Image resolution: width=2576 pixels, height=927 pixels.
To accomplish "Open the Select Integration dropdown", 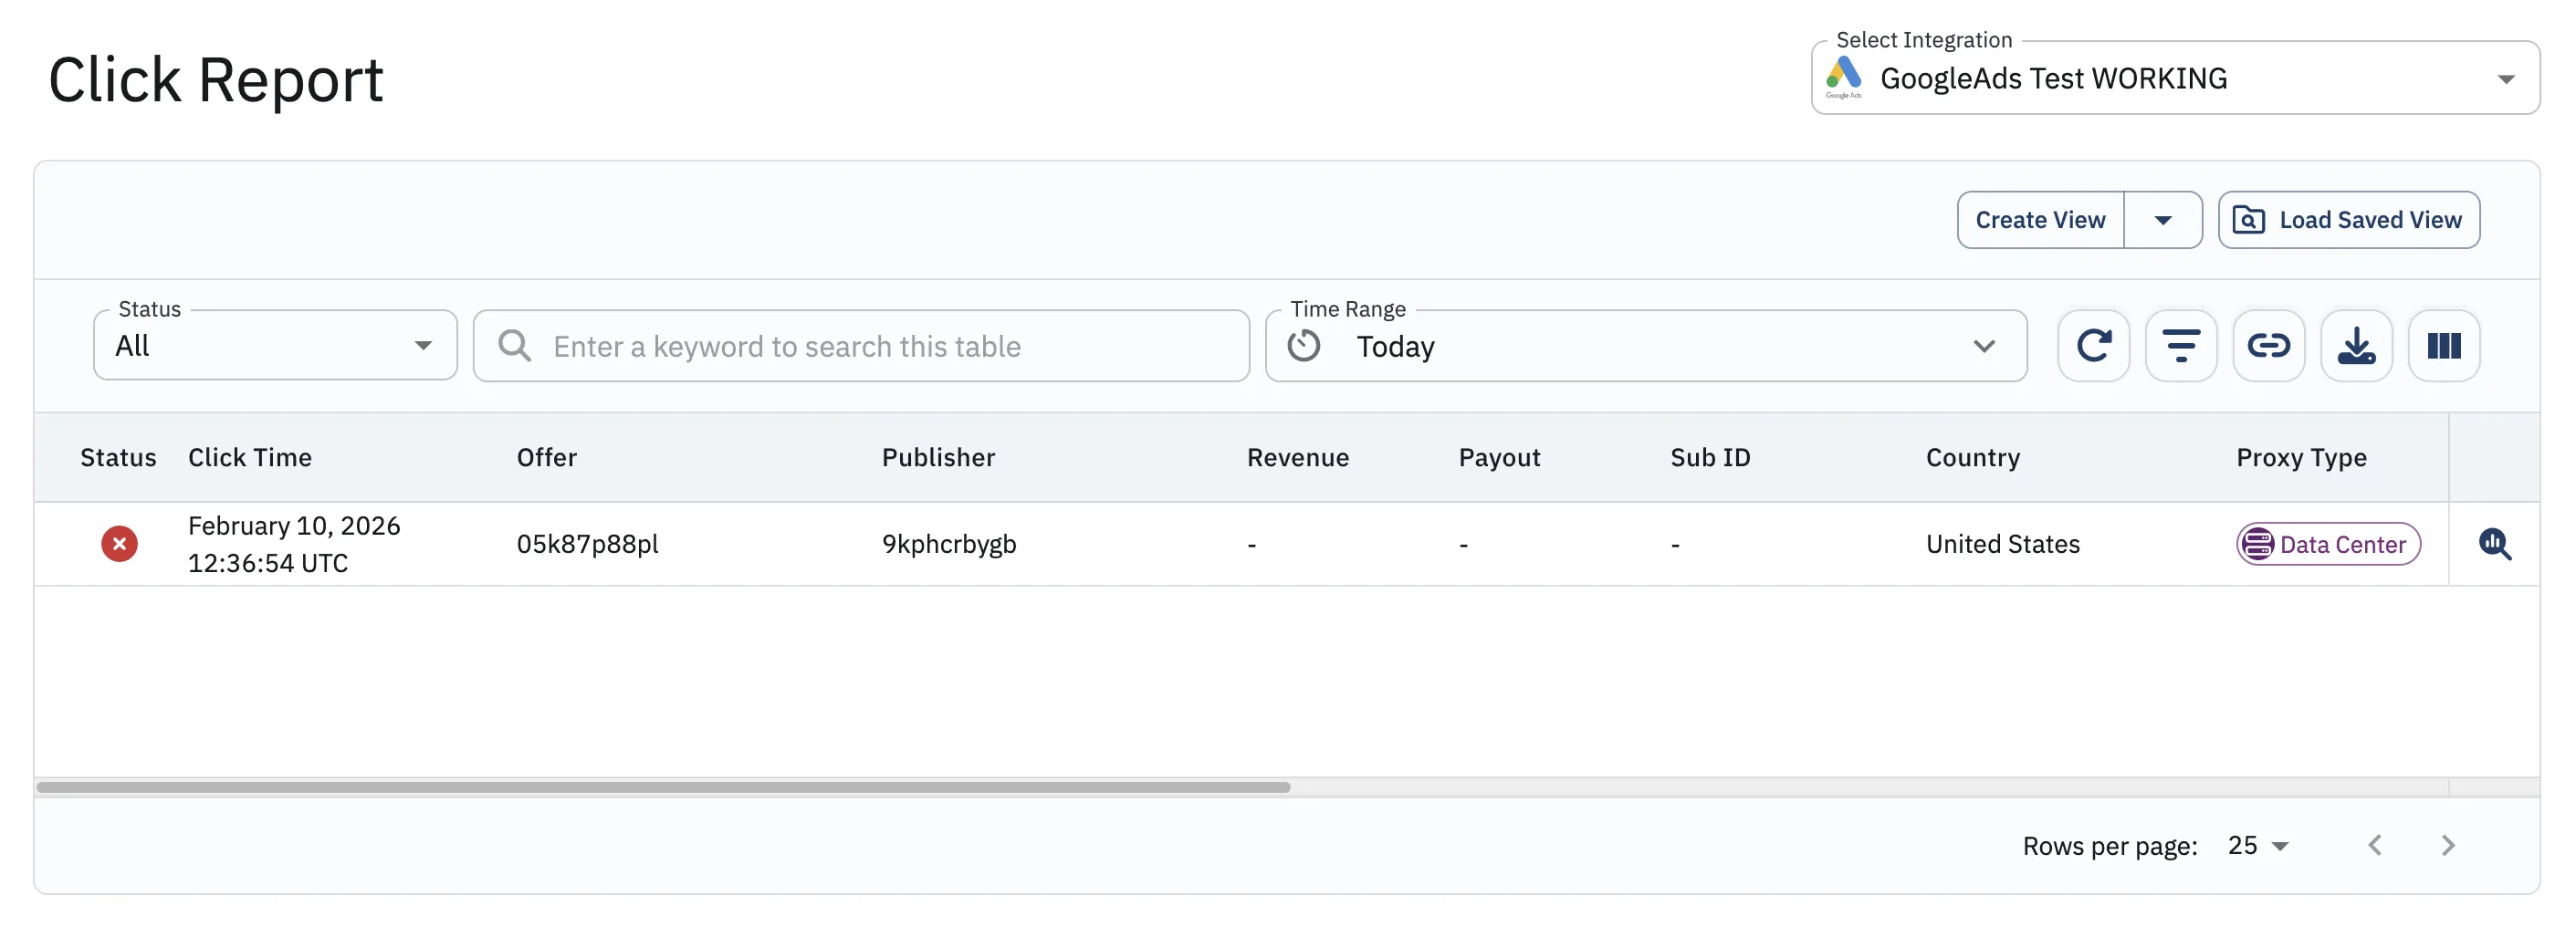I will (2174, 78).
